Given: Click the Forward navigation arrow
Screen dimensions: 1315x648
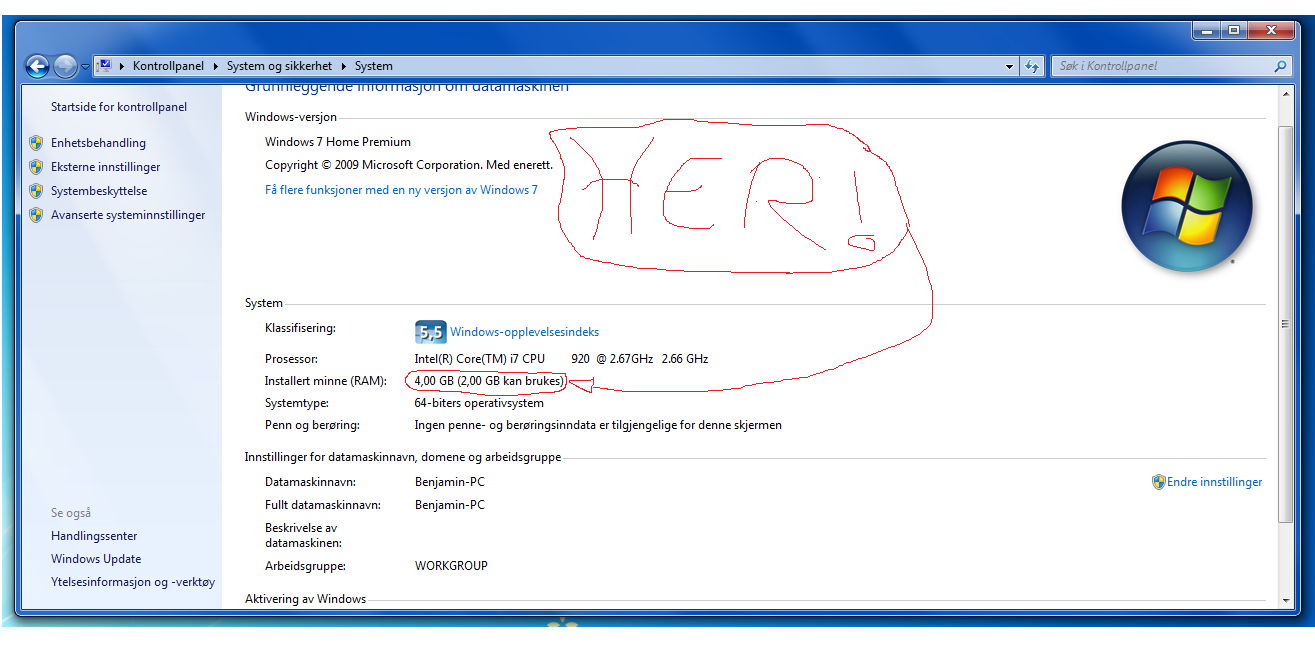Looking at the screenshot, I should tap(65, 66).
